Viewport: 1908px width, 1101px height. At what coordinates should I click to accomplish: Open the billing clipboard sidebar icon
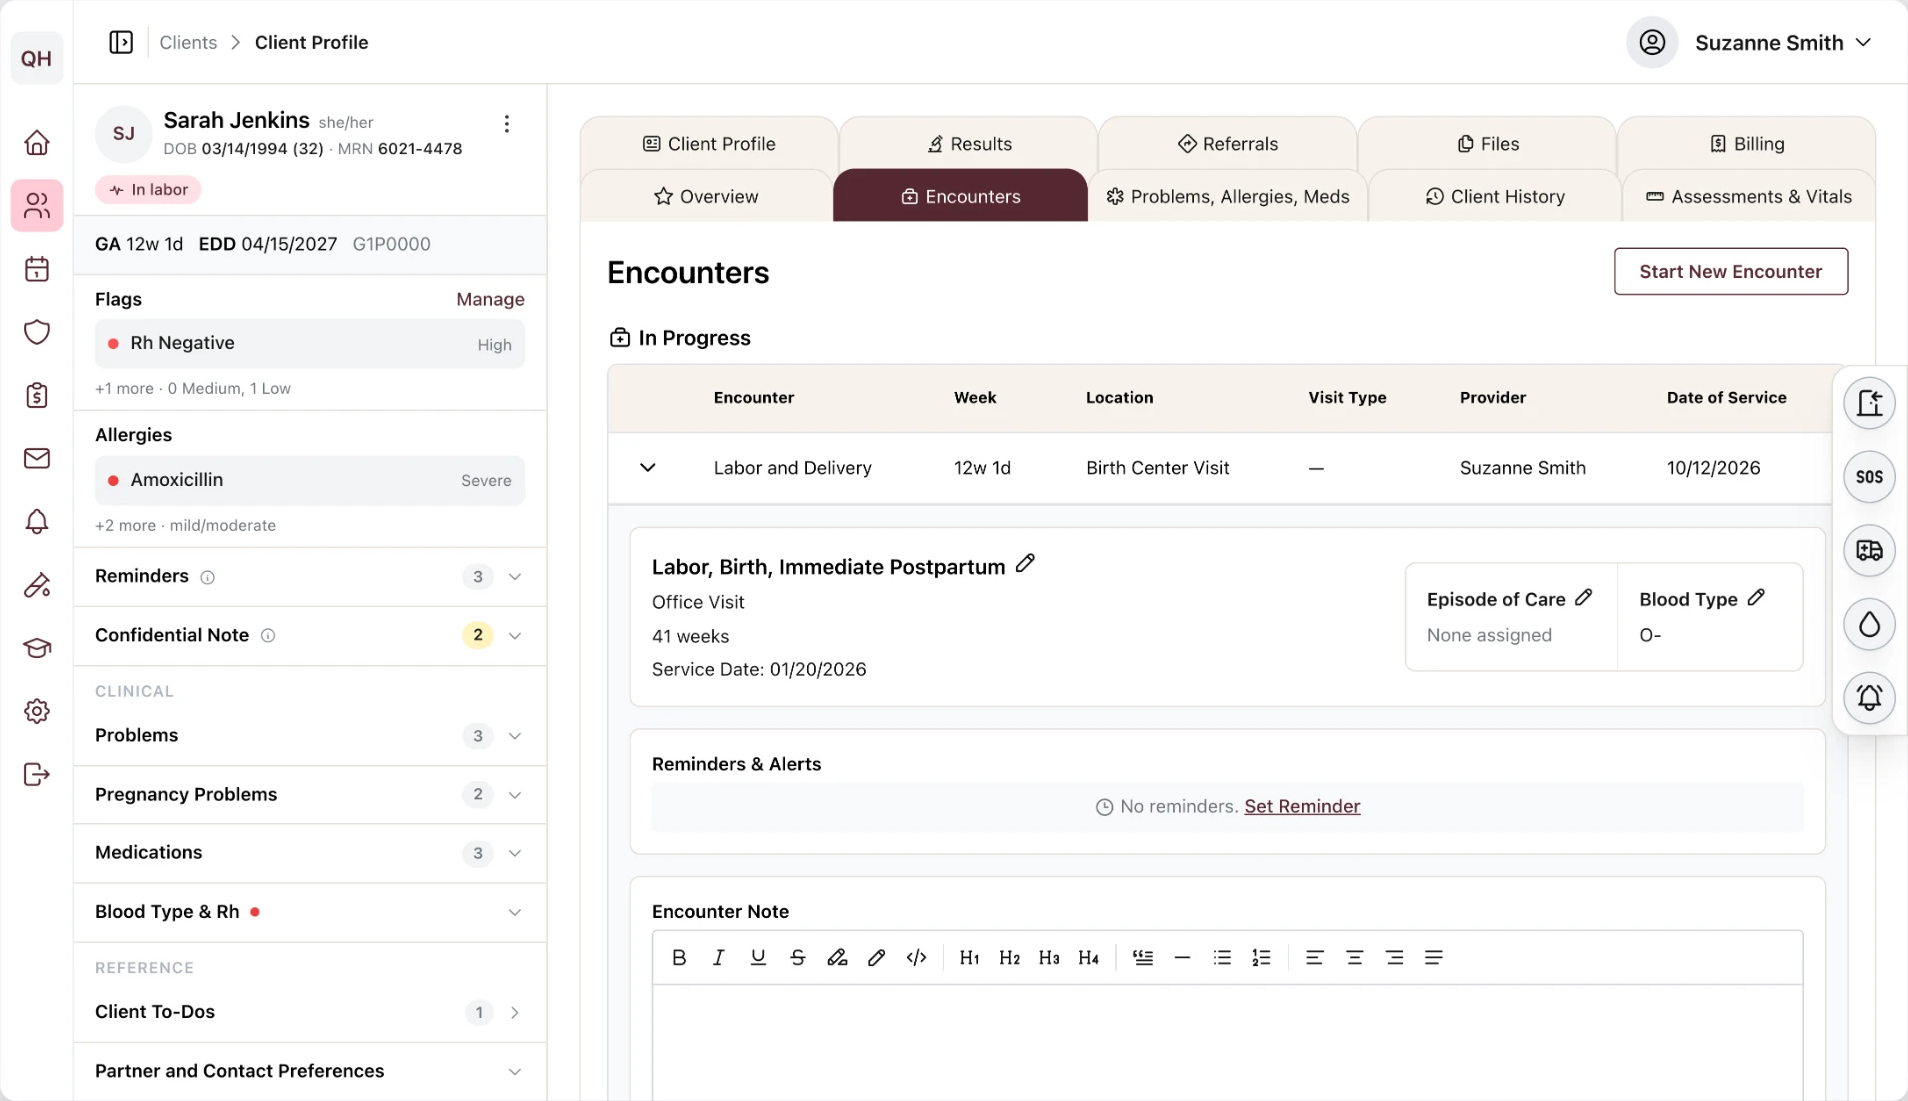[x=37, y=395]
